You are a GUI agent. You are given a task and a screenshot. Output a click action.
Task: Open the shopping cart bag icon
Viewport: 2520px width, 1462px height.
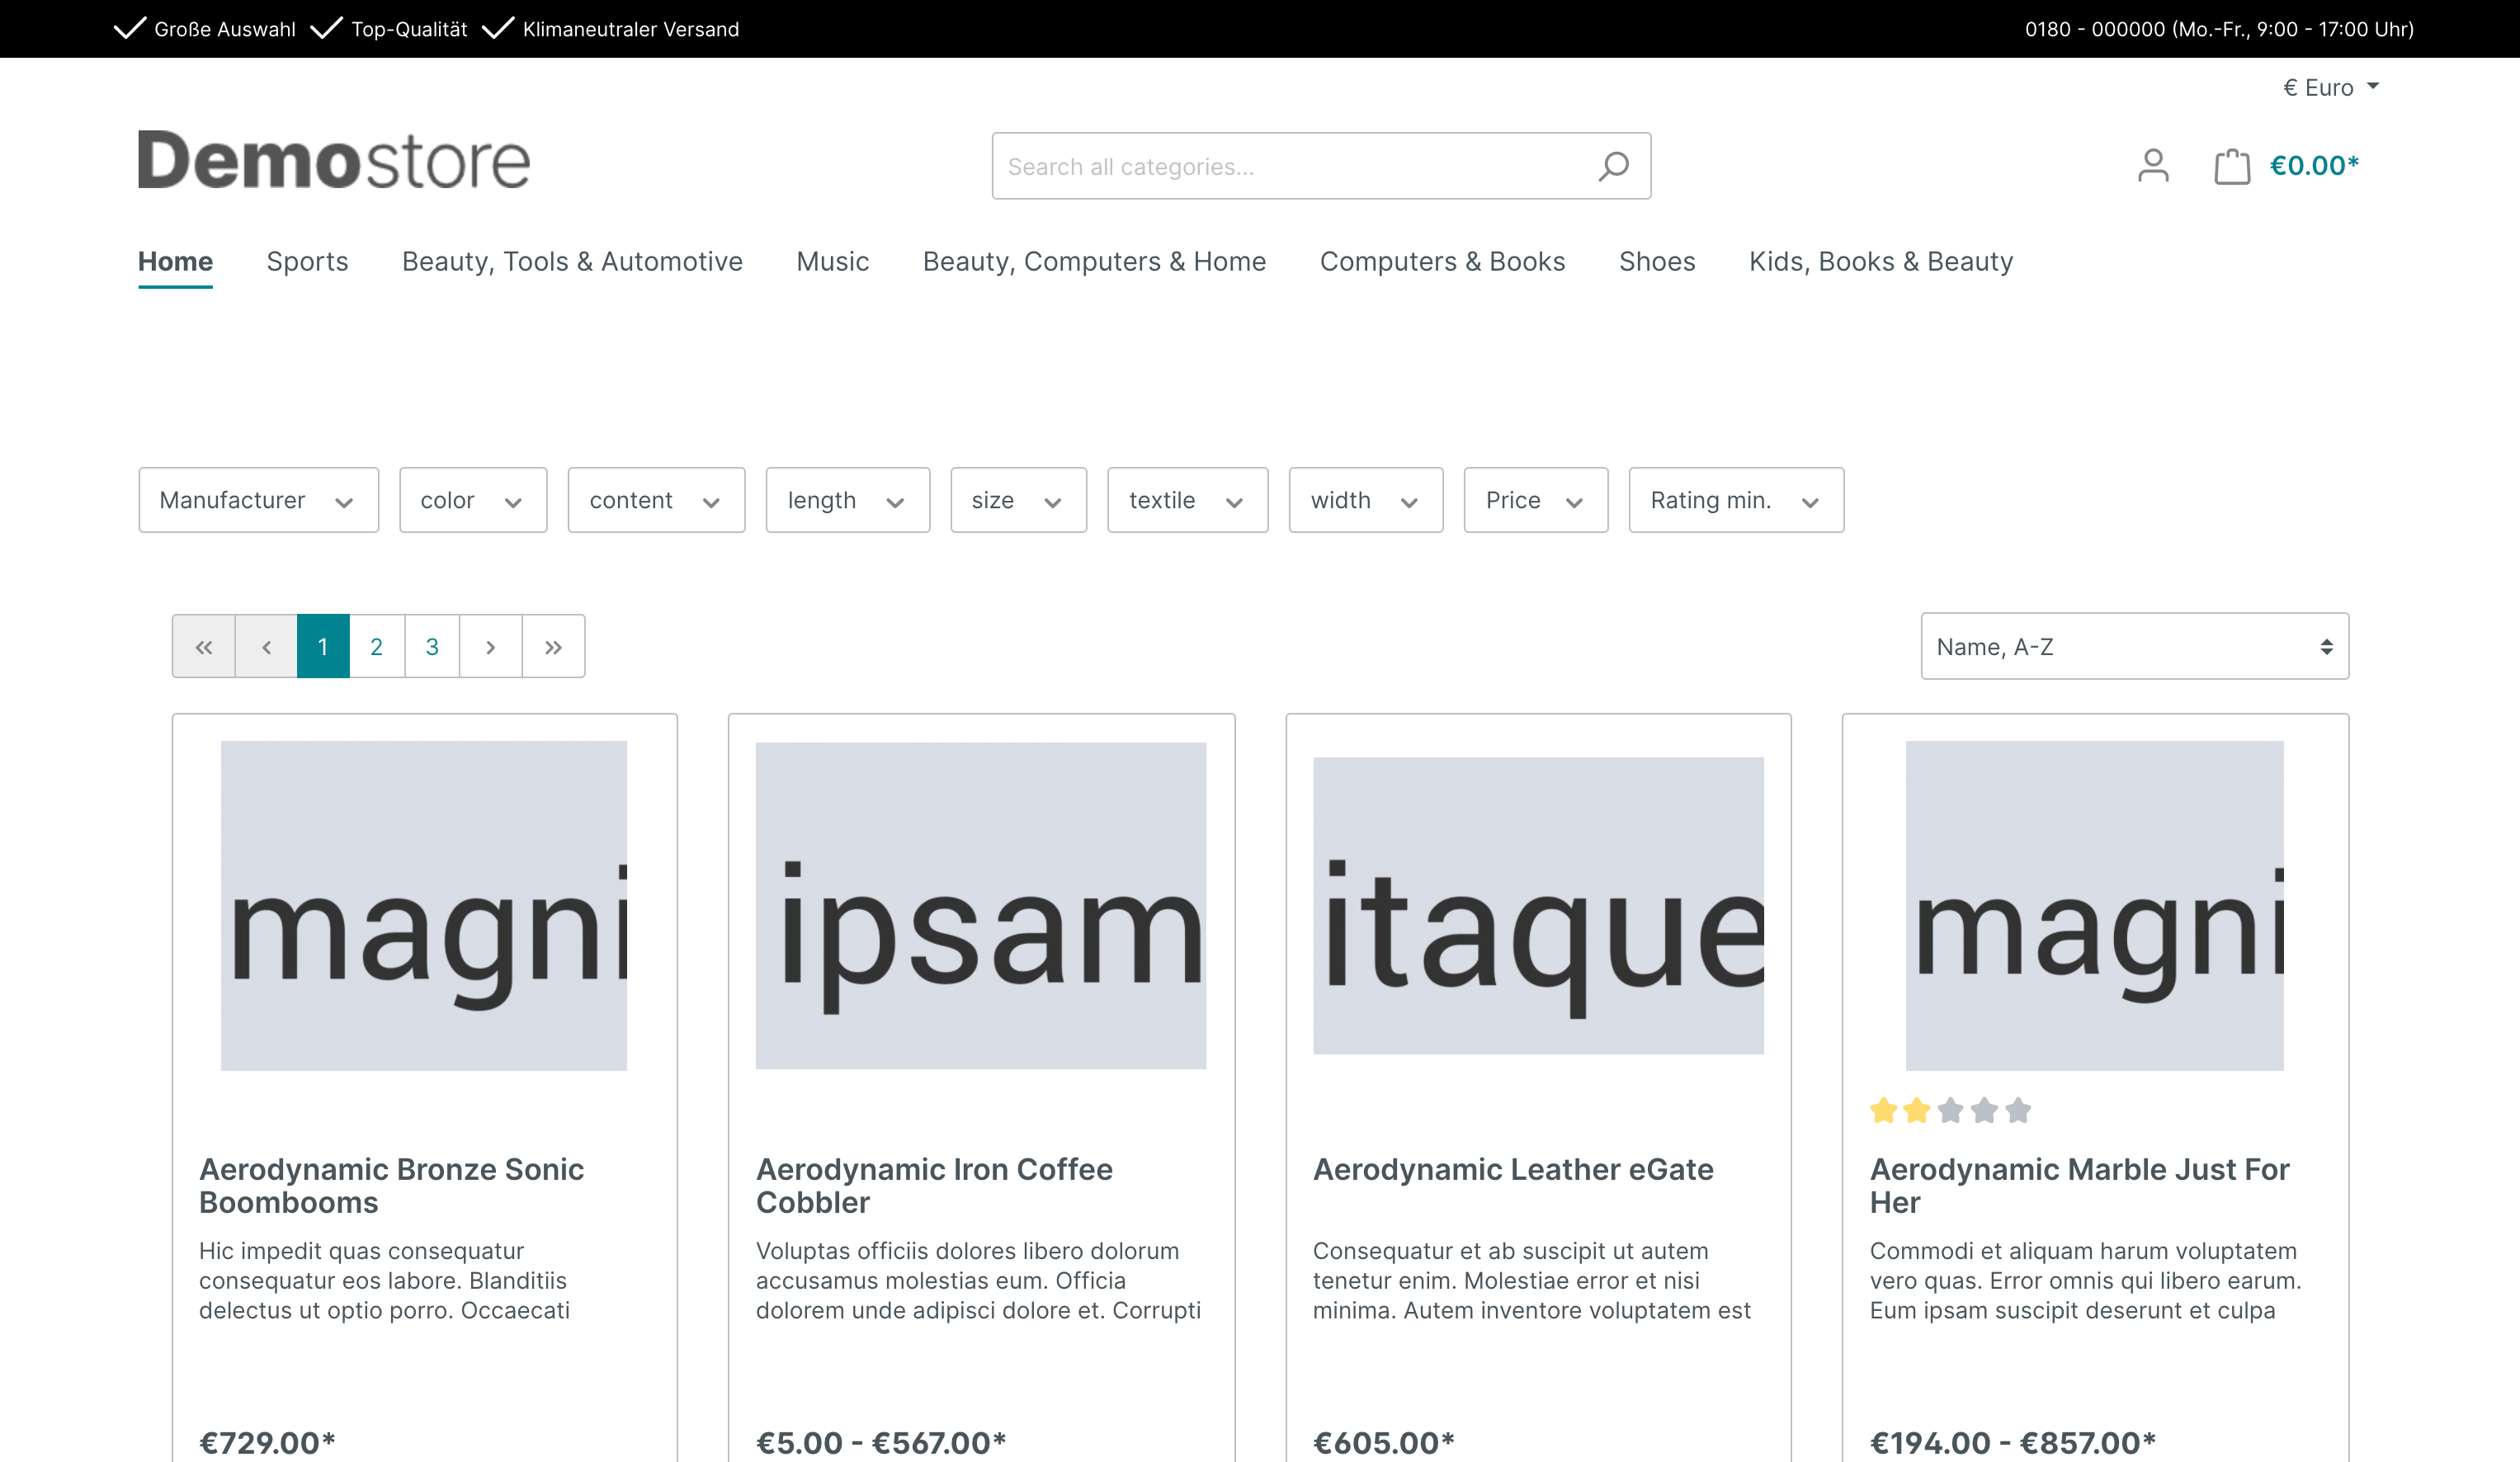click(x=2232, y=165)
